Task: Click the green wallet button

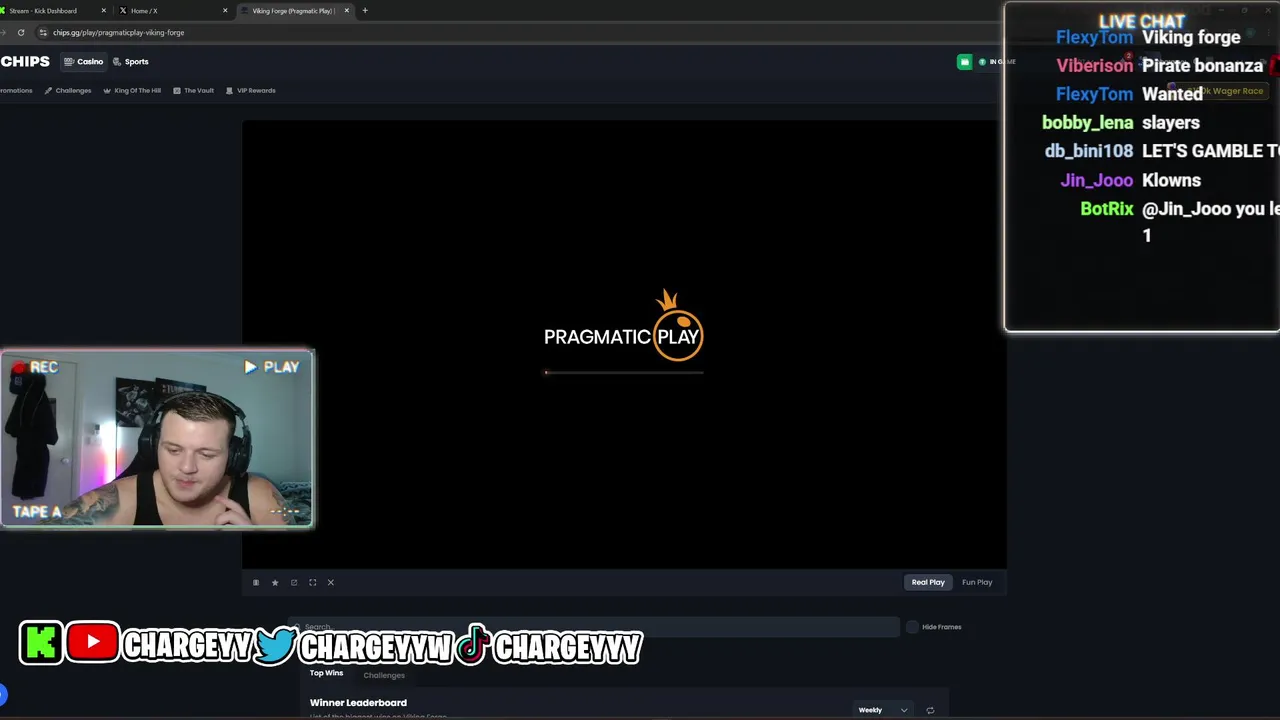Action: tap(964, 61)
